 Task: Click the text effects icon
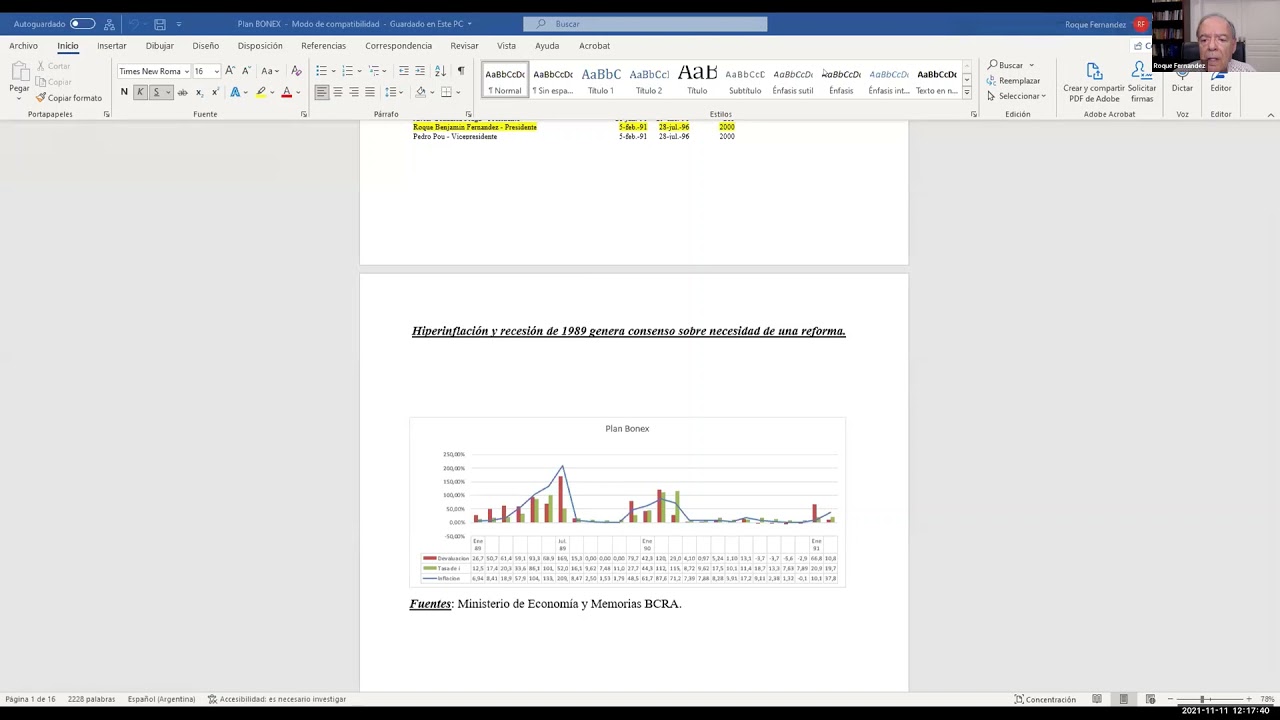click(x=236, y=92)
